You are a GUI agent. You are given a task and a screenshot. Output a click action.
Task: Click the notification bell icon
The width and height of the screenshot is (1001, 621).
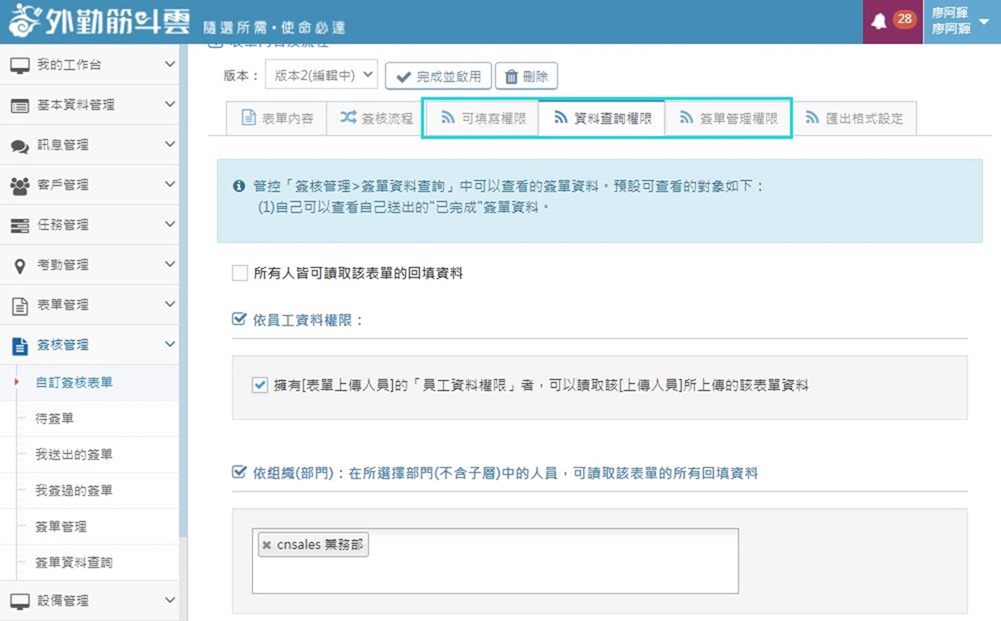pos(880,21)
